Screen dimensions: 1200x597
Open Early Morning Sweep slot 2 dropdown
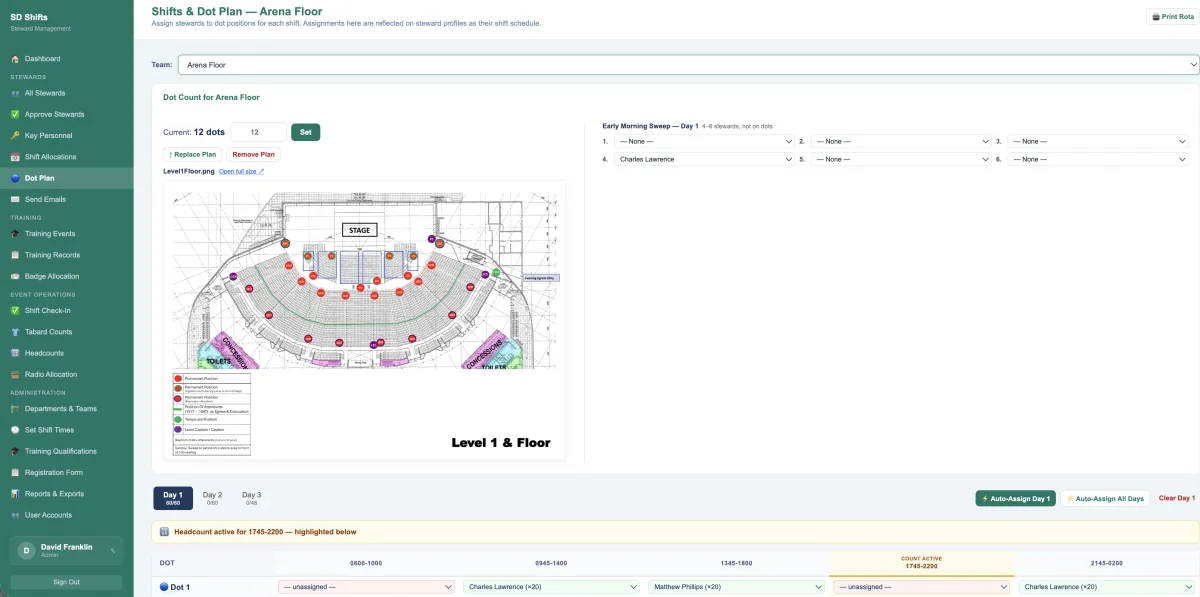[x=901, y=142]
